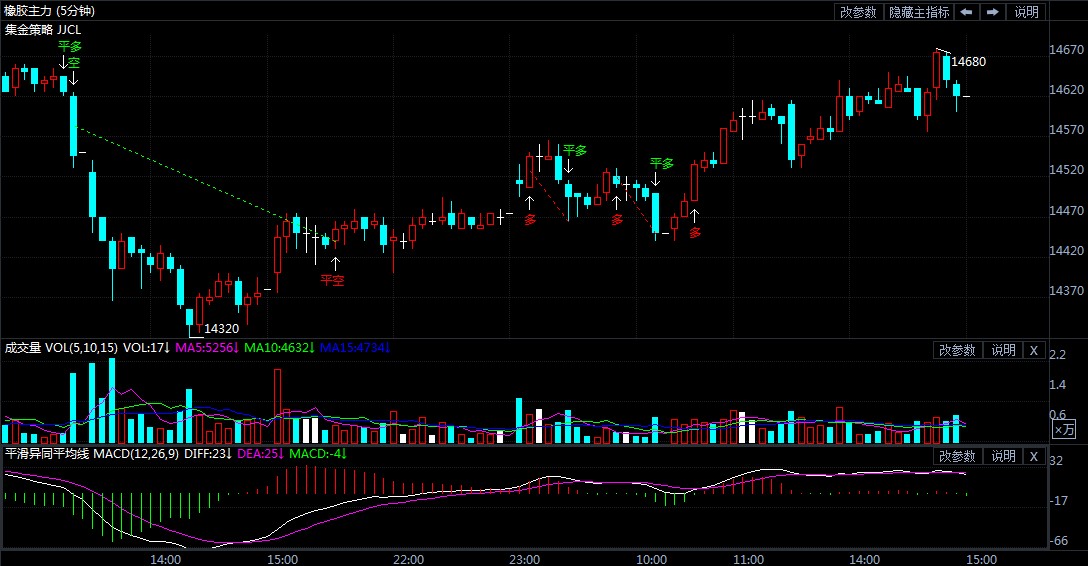Click the MA15:4734 volume average label

[355, 348]
